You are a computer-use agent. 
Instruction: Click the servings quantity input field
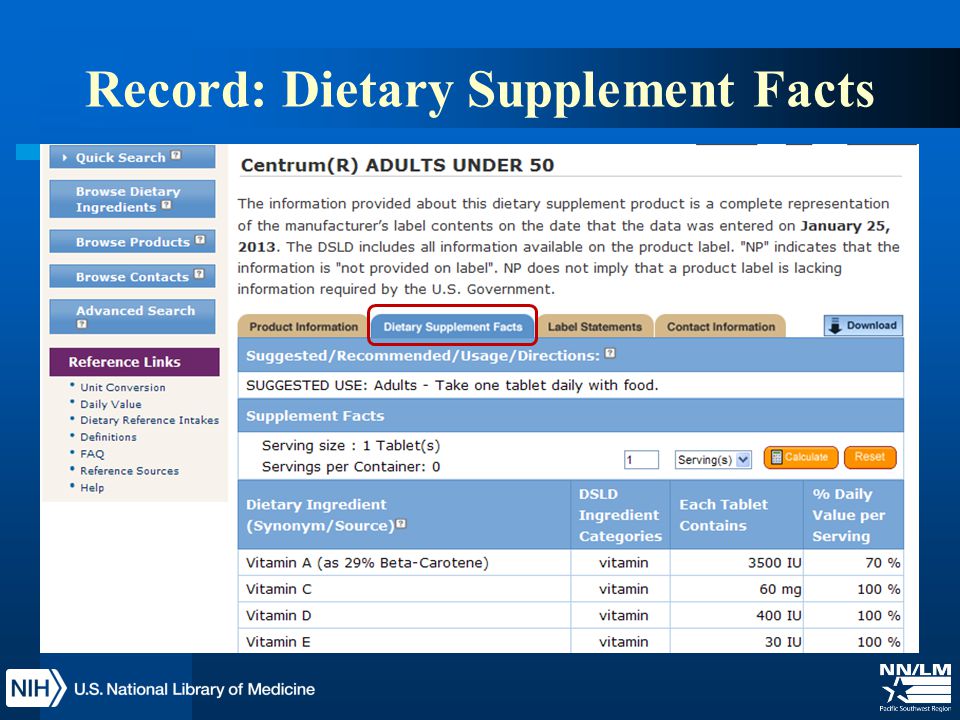coord(642,460)
